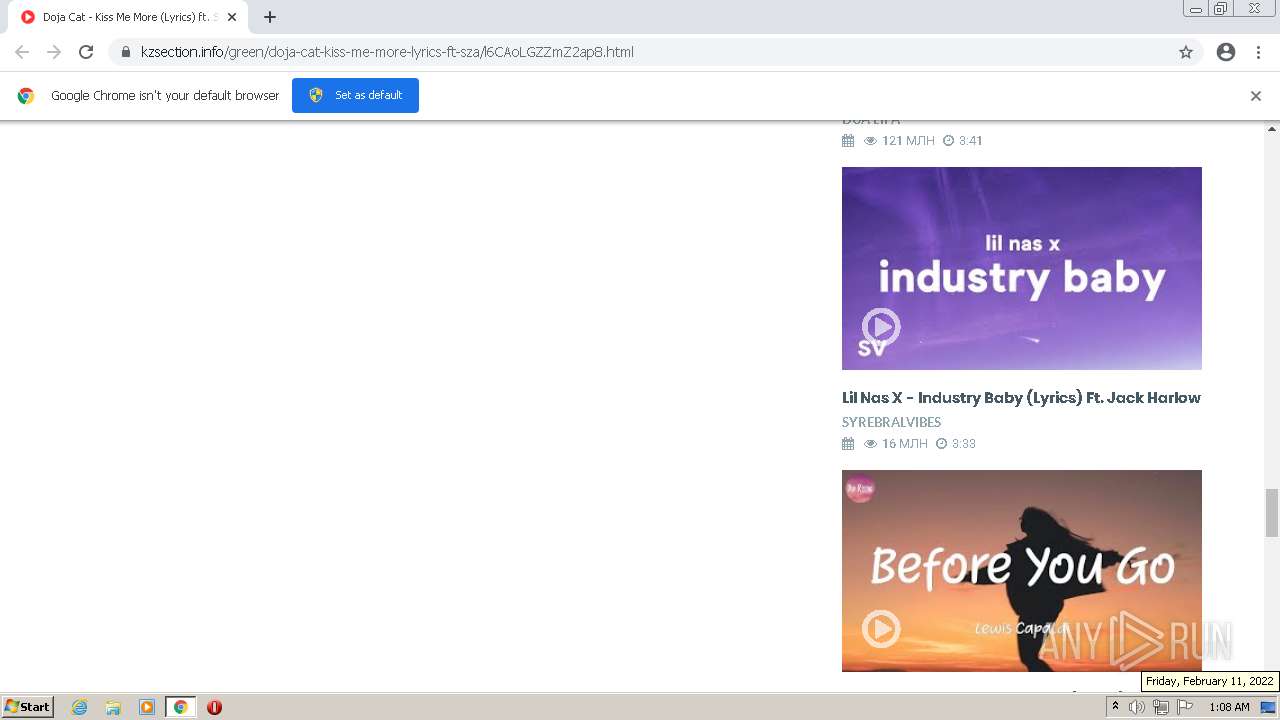
Task: Reload the current page
Action: tap(86, 52)
